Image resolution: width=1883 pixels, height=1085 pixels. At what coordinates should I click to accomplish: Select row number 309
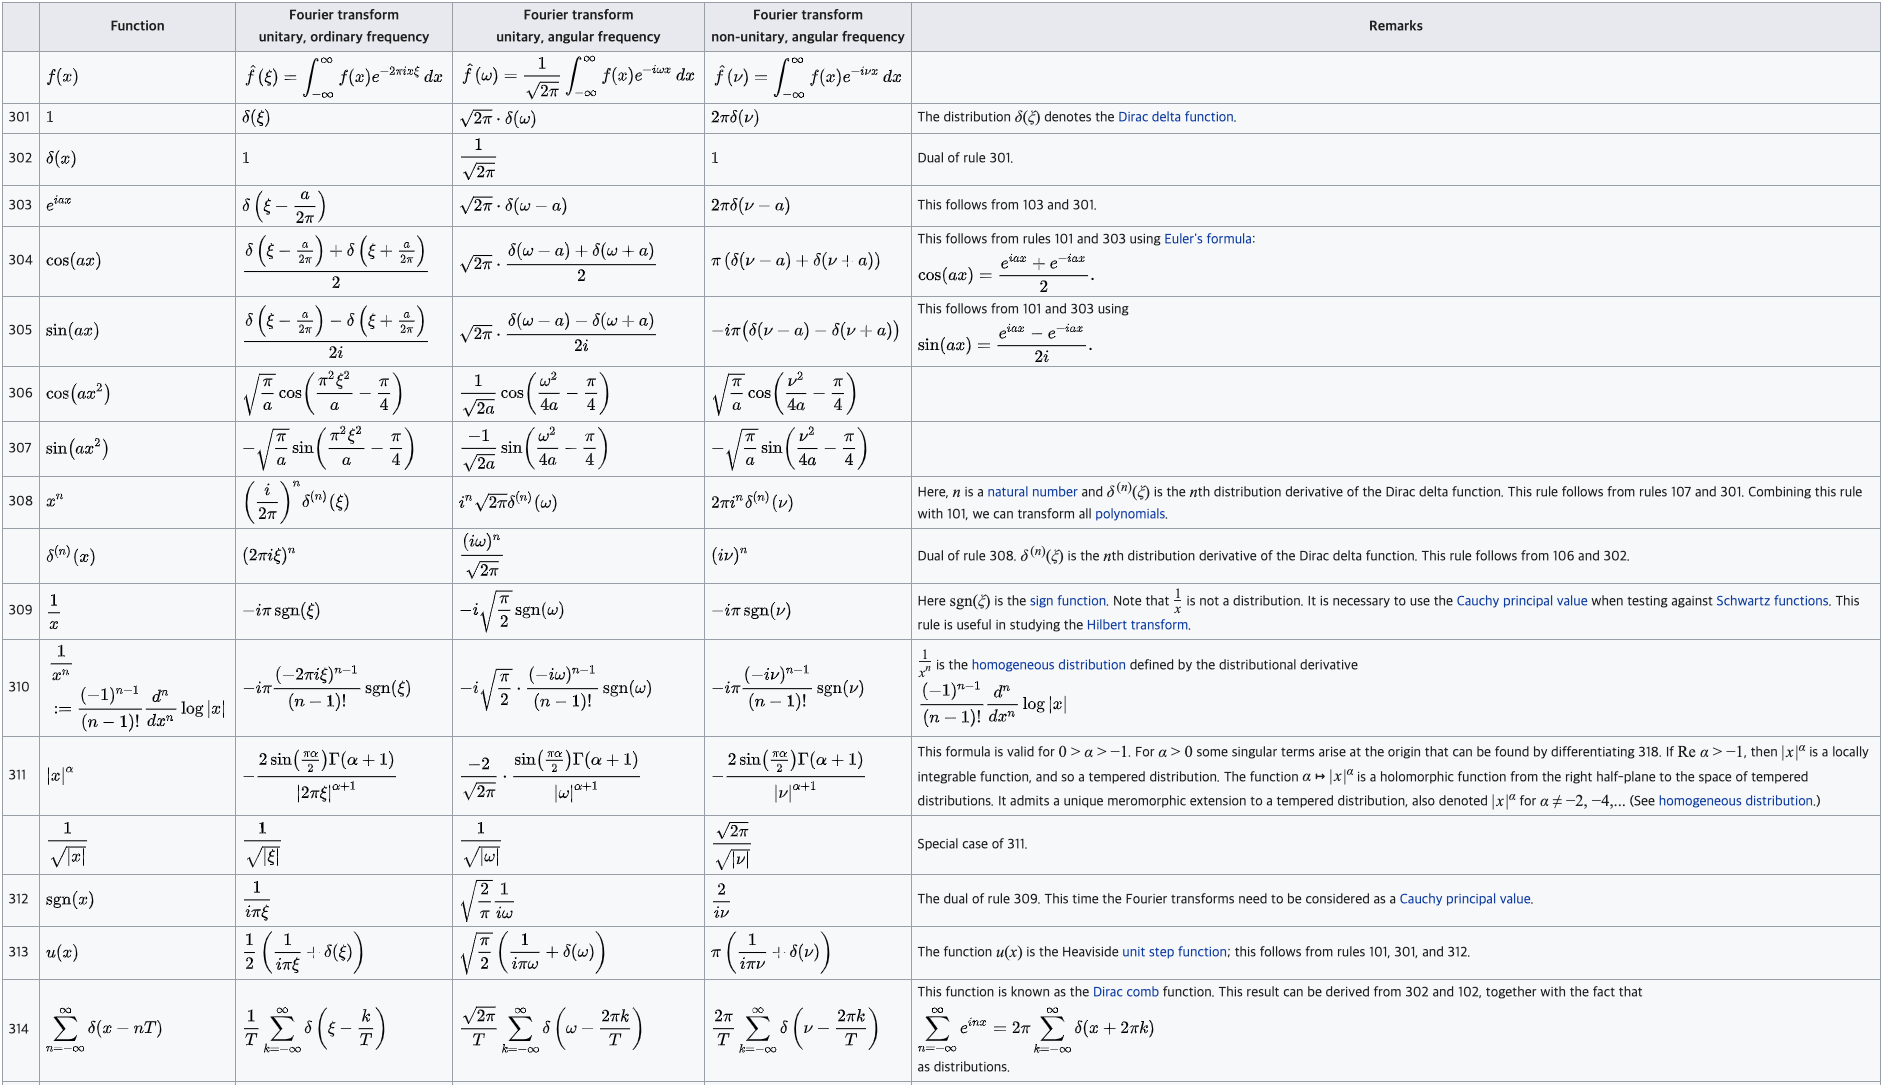[x=20, y=610]
